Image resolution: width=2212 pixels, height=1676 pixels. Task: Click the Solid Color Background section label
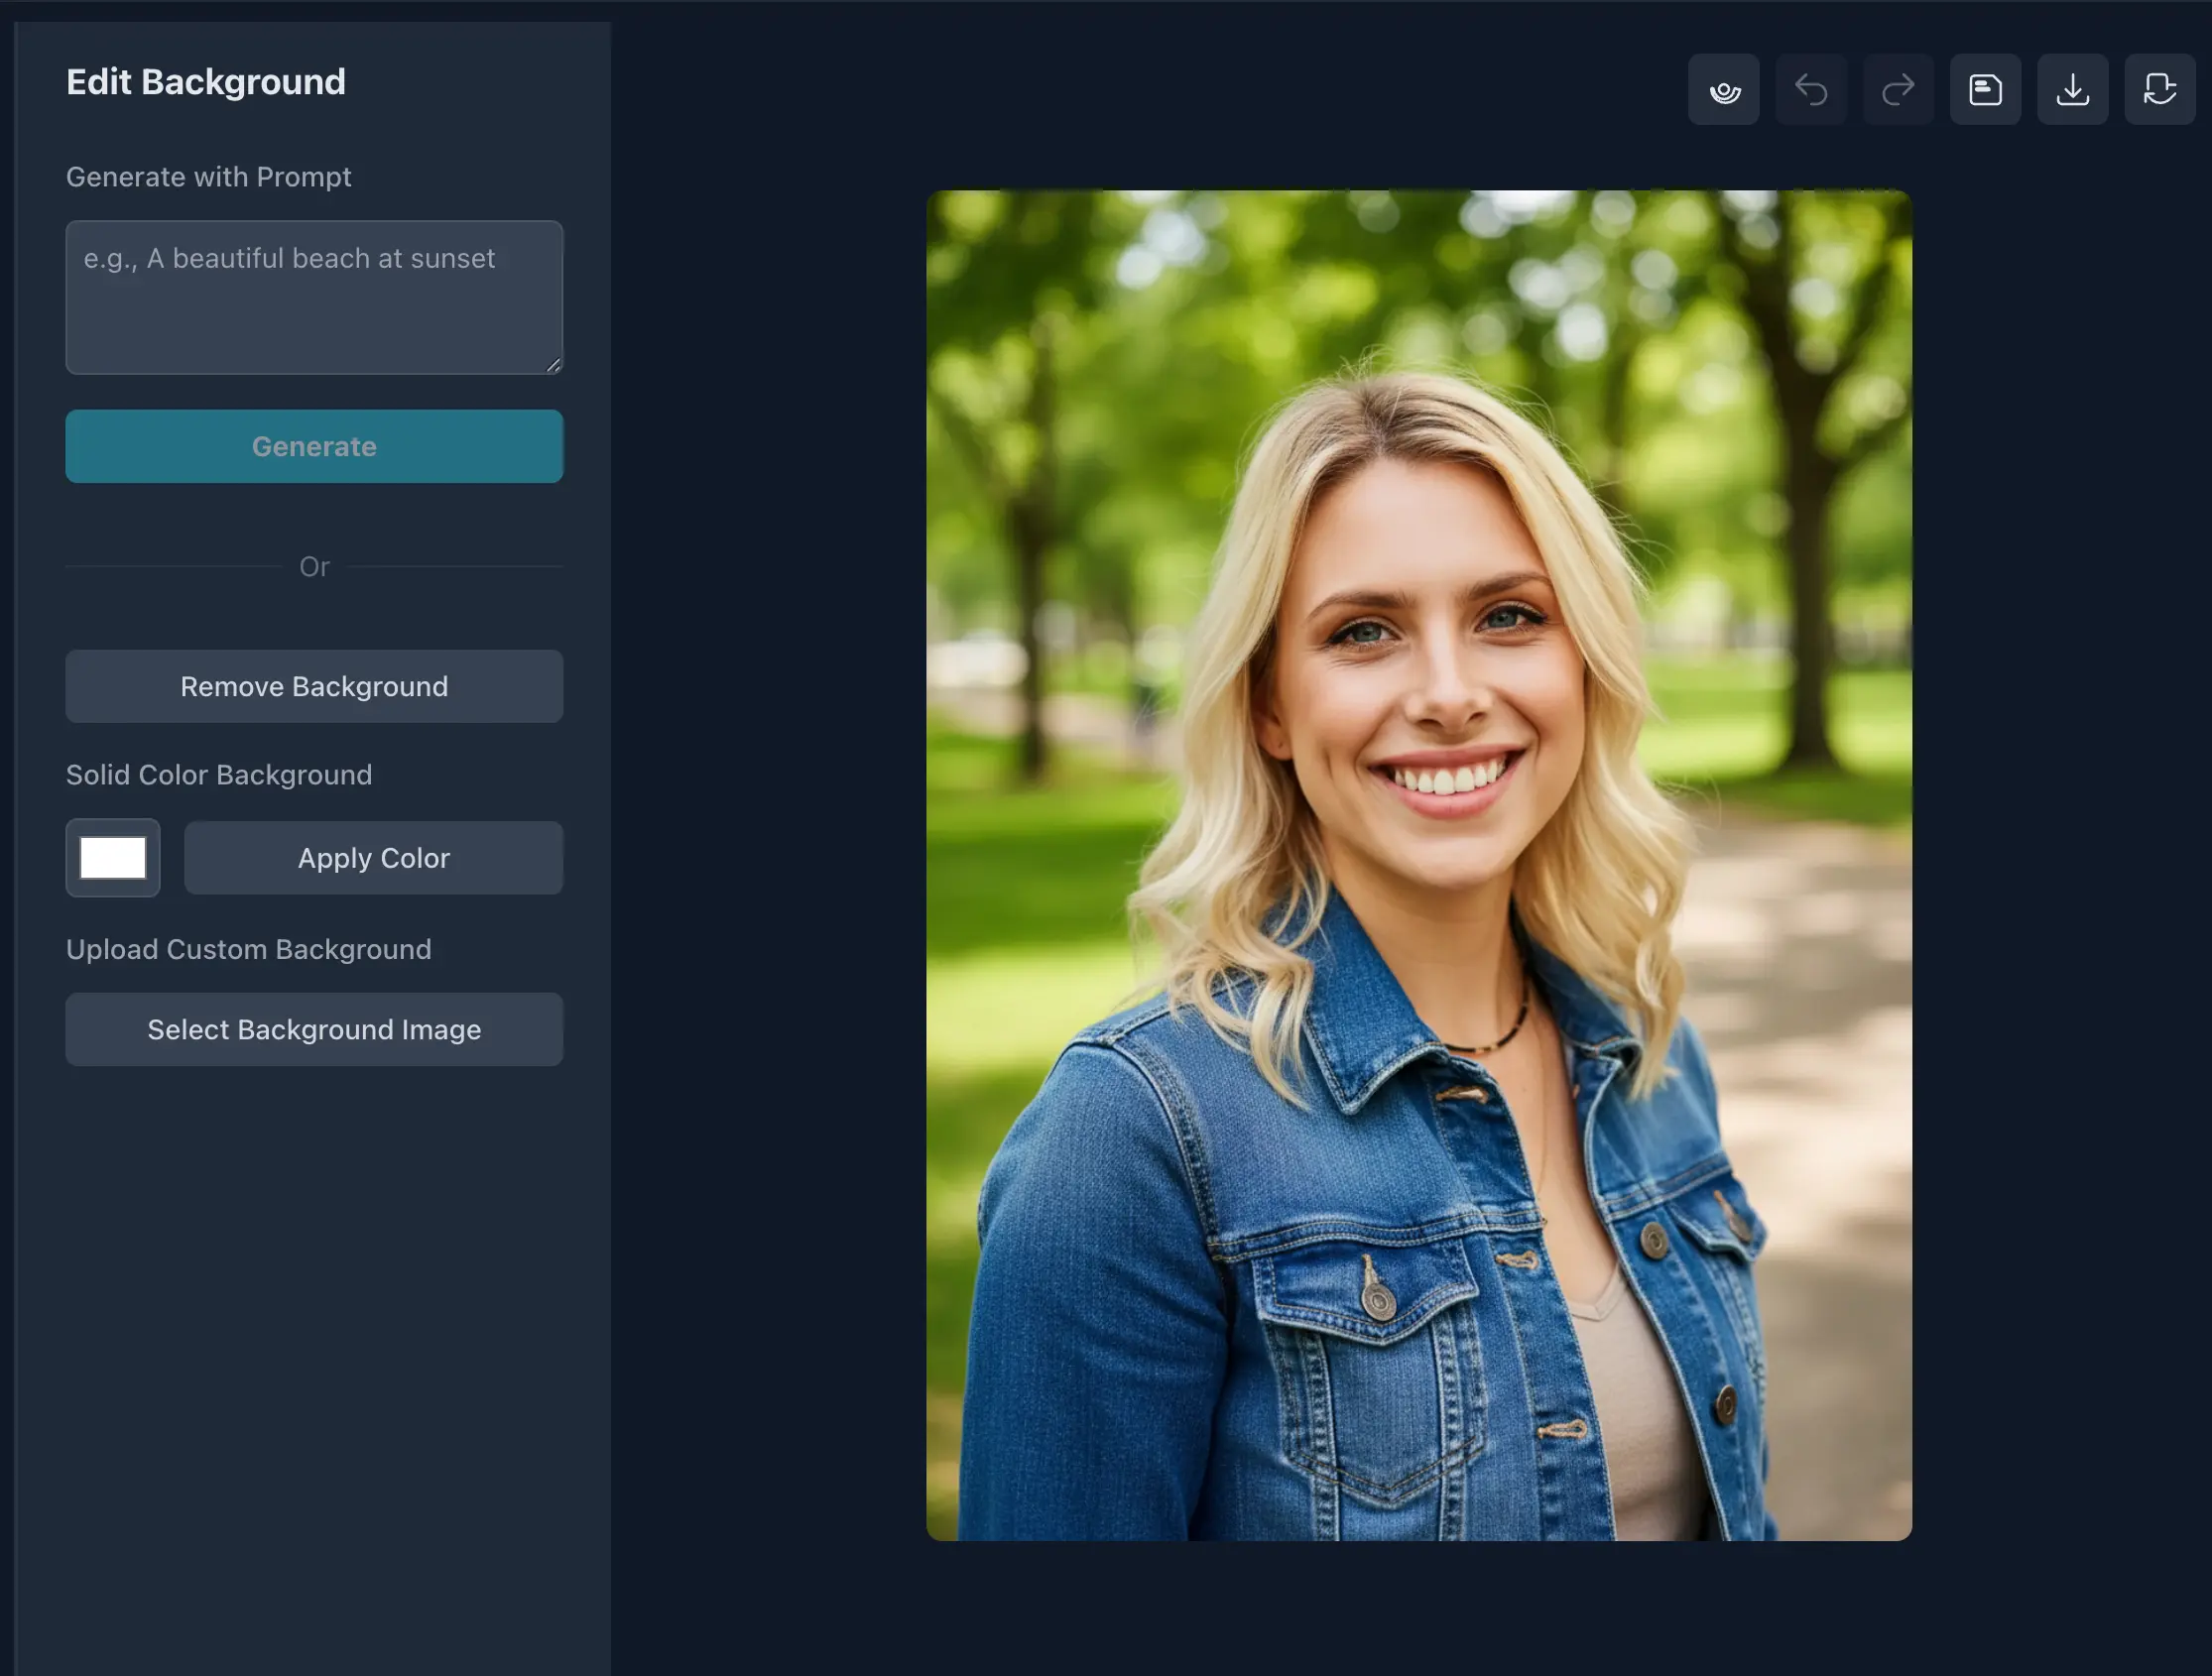pyautogui.click(x=219, y=774)
